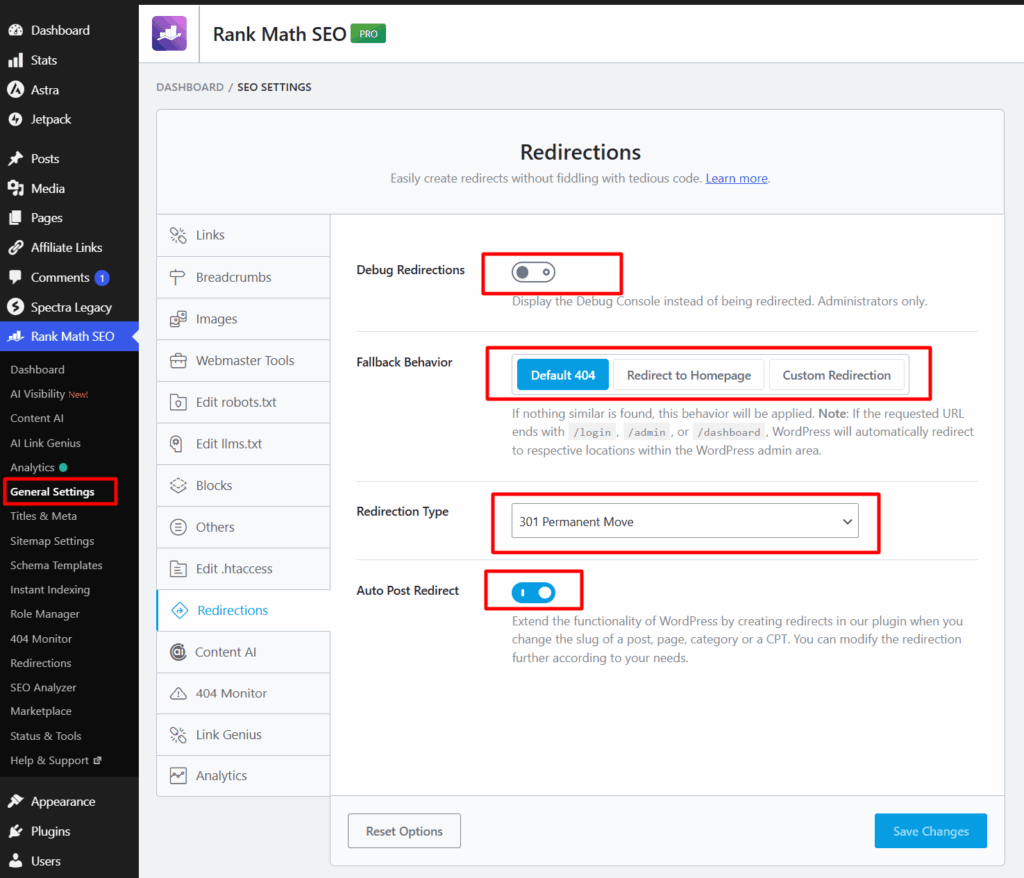
Task: Select Default 404 fallback behavior
Action: click(562, 375)
